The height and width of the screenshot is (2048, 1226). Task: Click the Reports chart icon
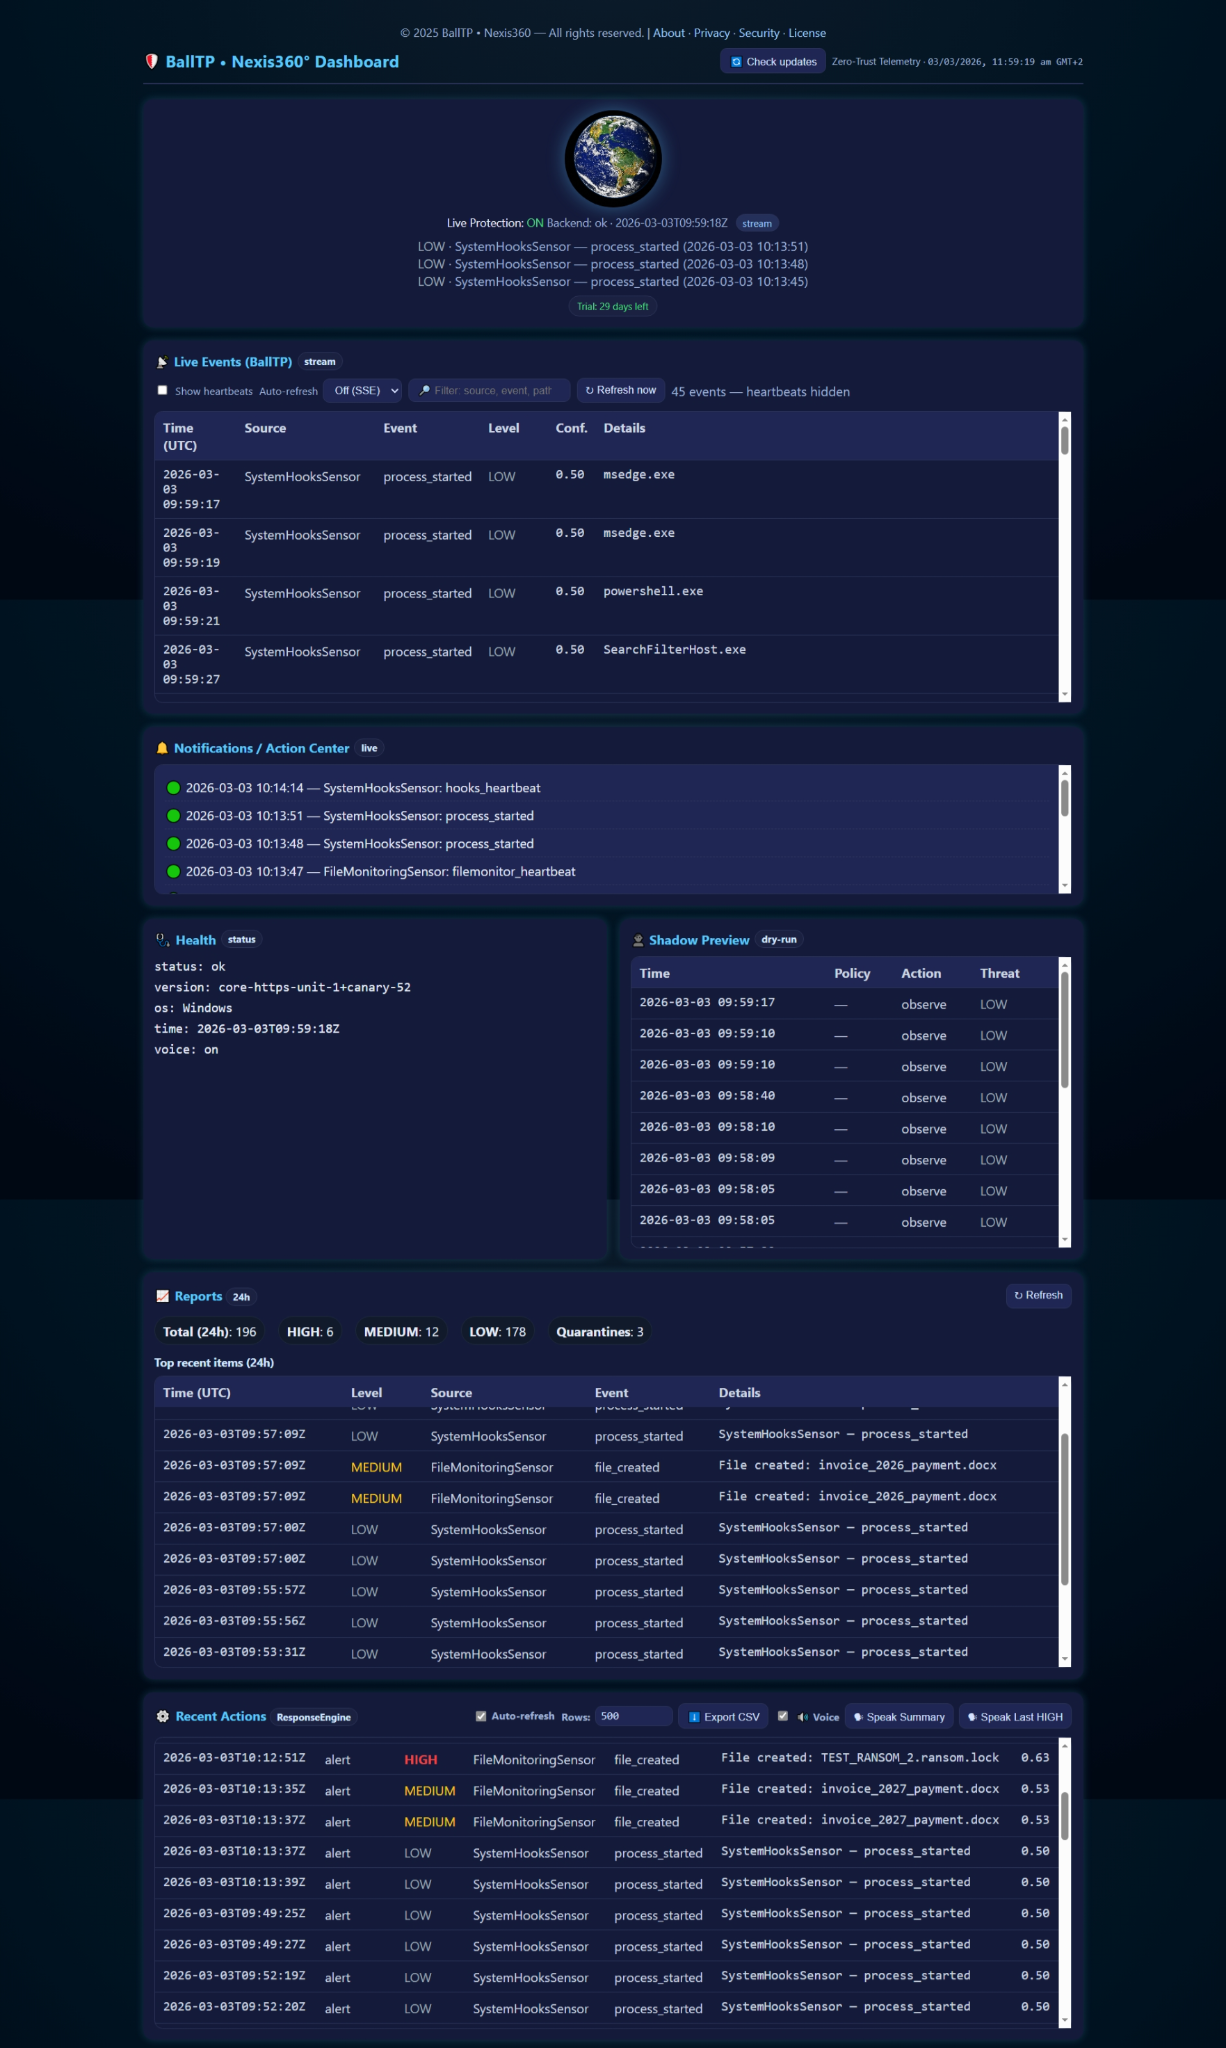coord(162,1296)
